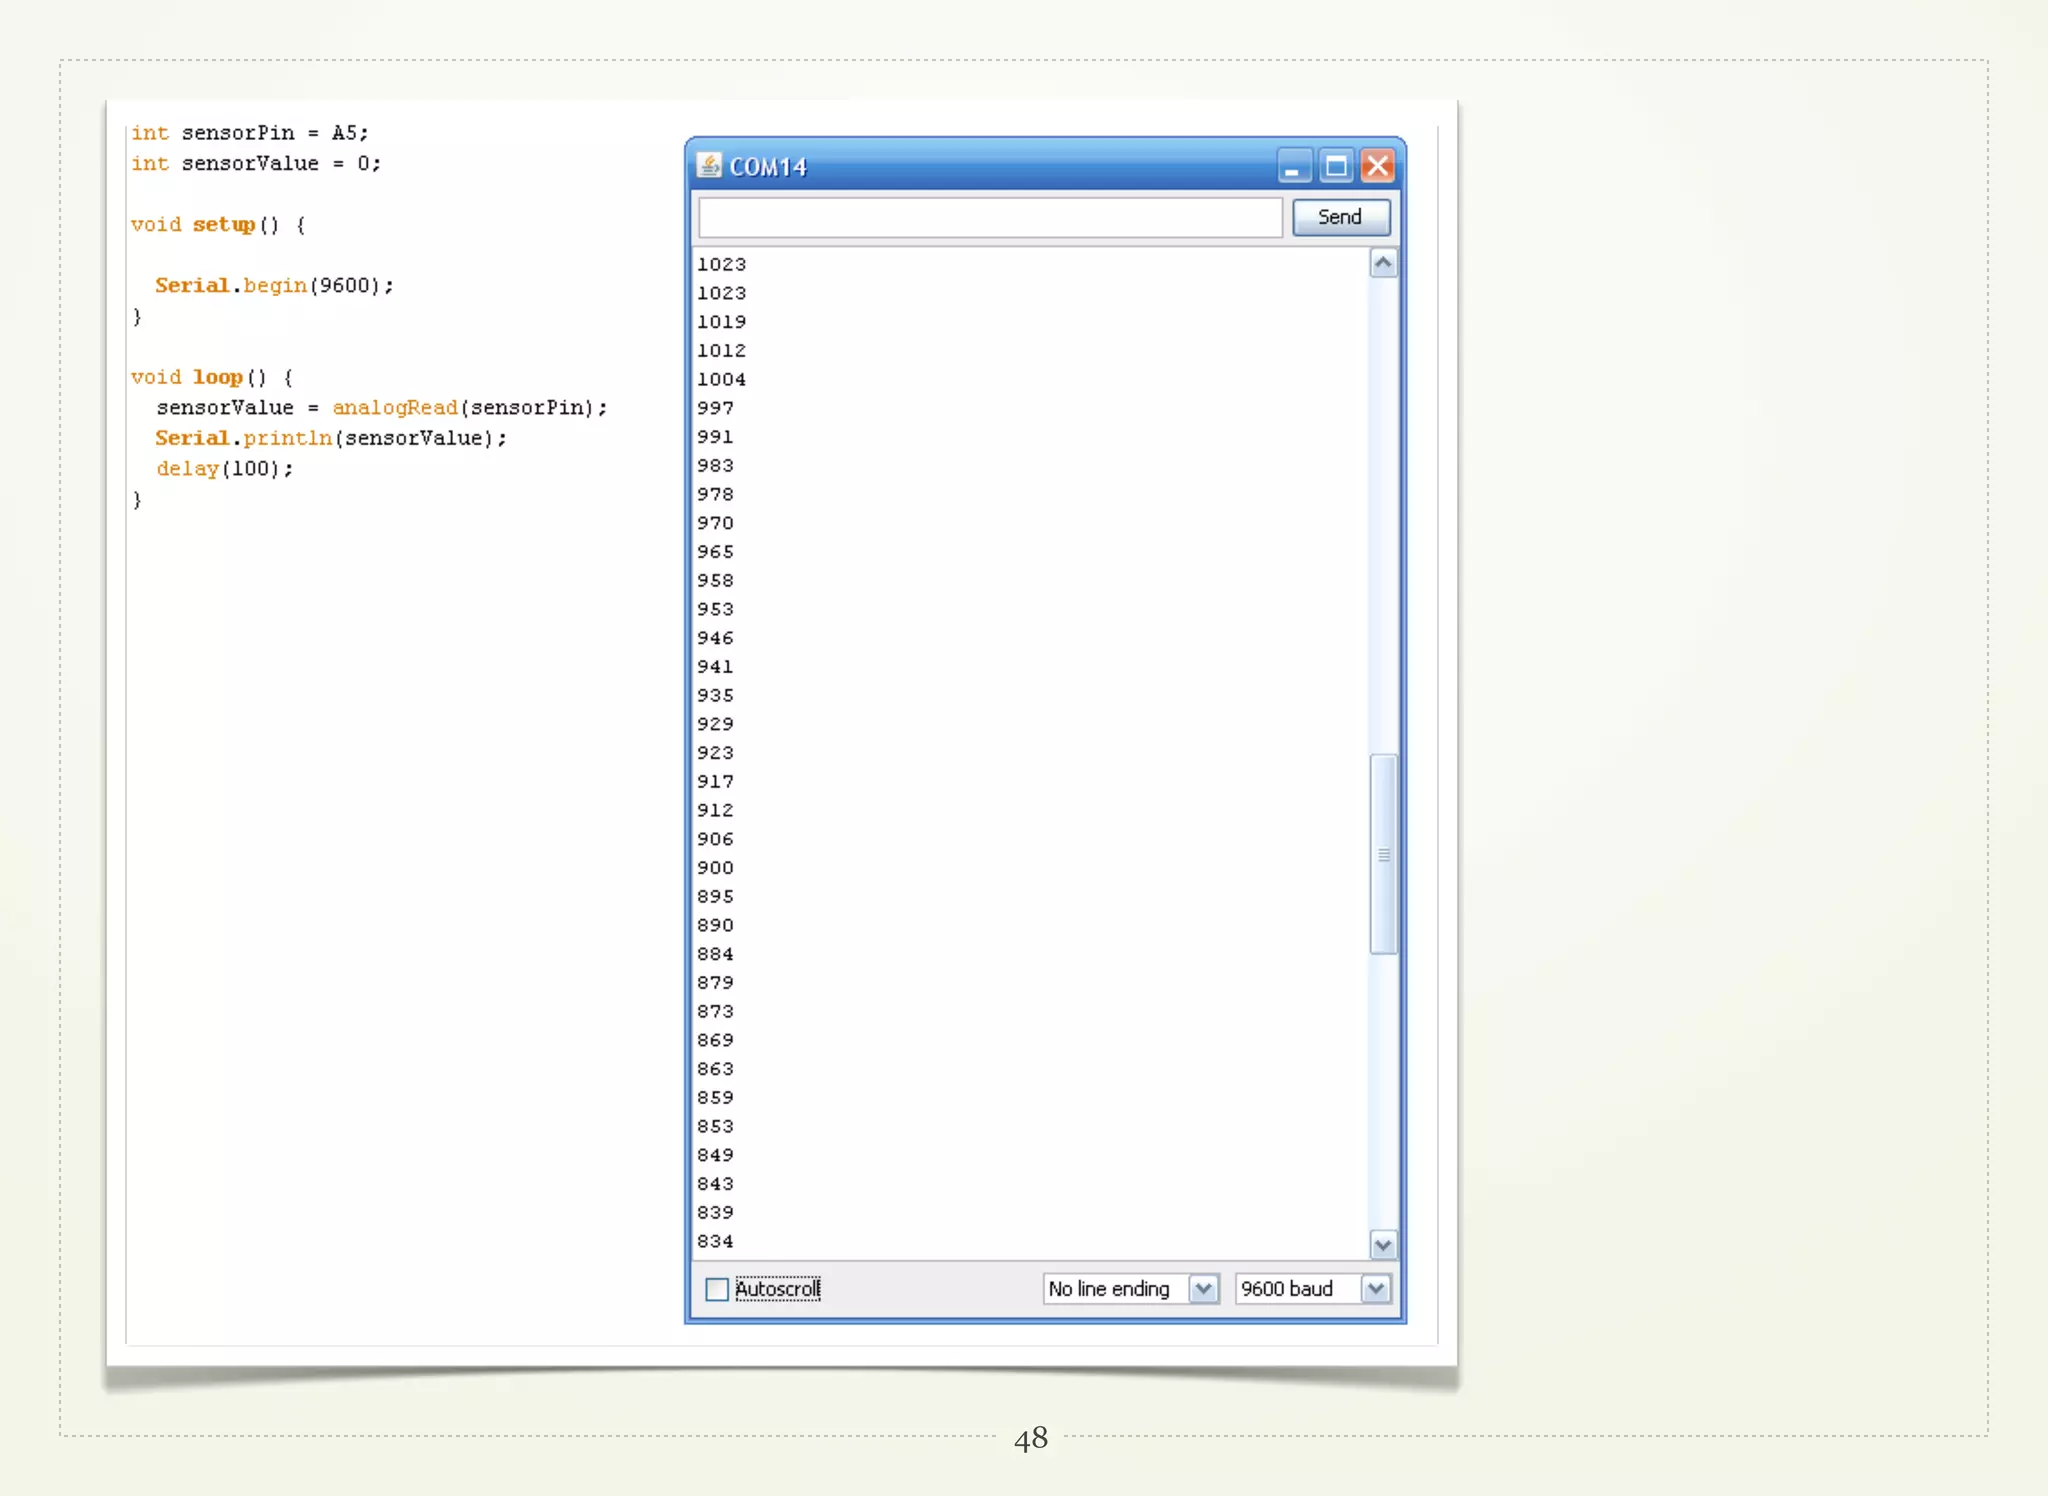The height and width of the screenshot is (1496, 2048).
Task: Click the value 863 in serial output
Action: click(716, 1069)
